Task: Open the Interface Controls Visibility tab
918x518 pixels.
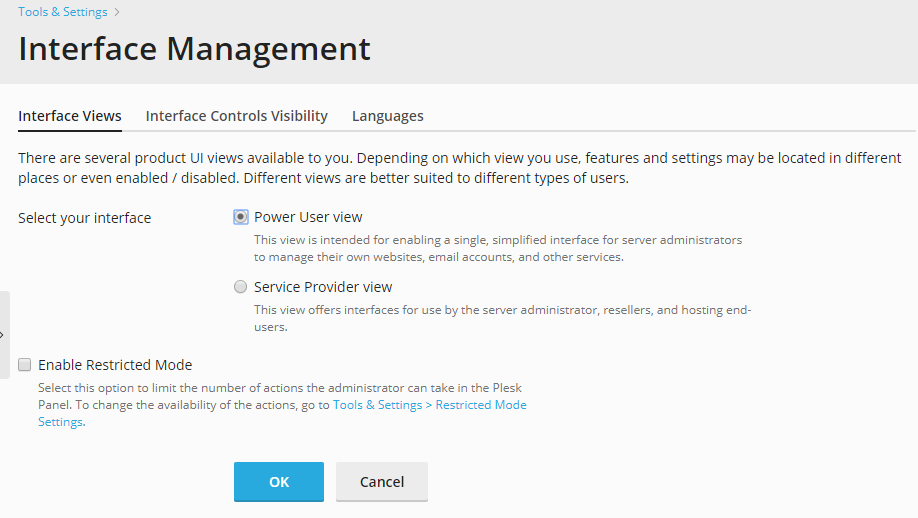Action: (237, 116)
